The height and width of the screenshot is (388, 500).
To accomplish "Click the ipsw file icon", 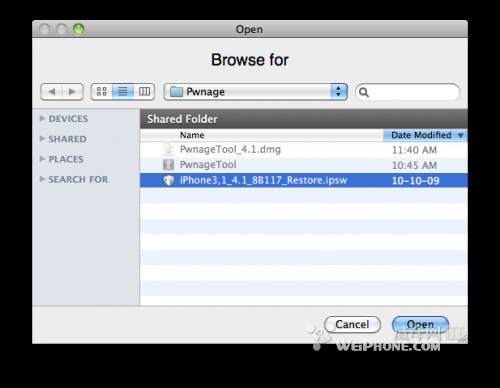I will tap(169, 180).
